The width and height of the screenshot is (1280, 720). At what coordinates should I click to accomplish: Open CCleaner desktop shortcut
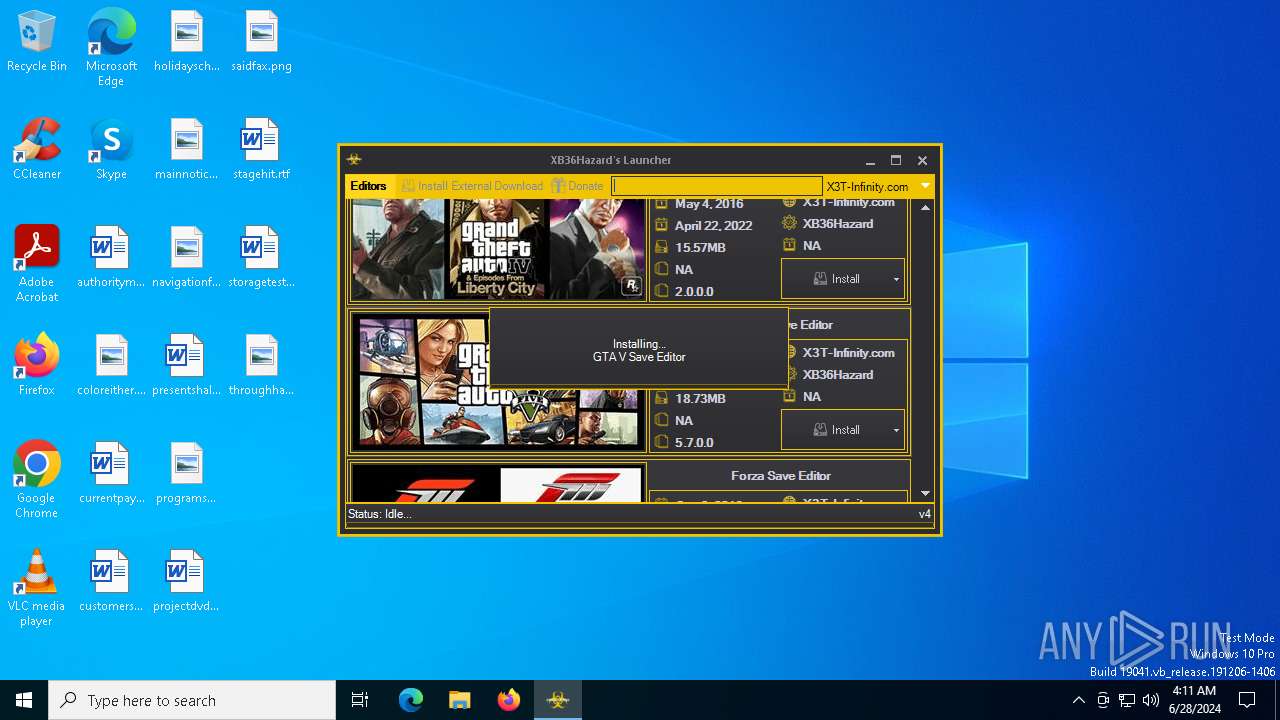[37, 150]
